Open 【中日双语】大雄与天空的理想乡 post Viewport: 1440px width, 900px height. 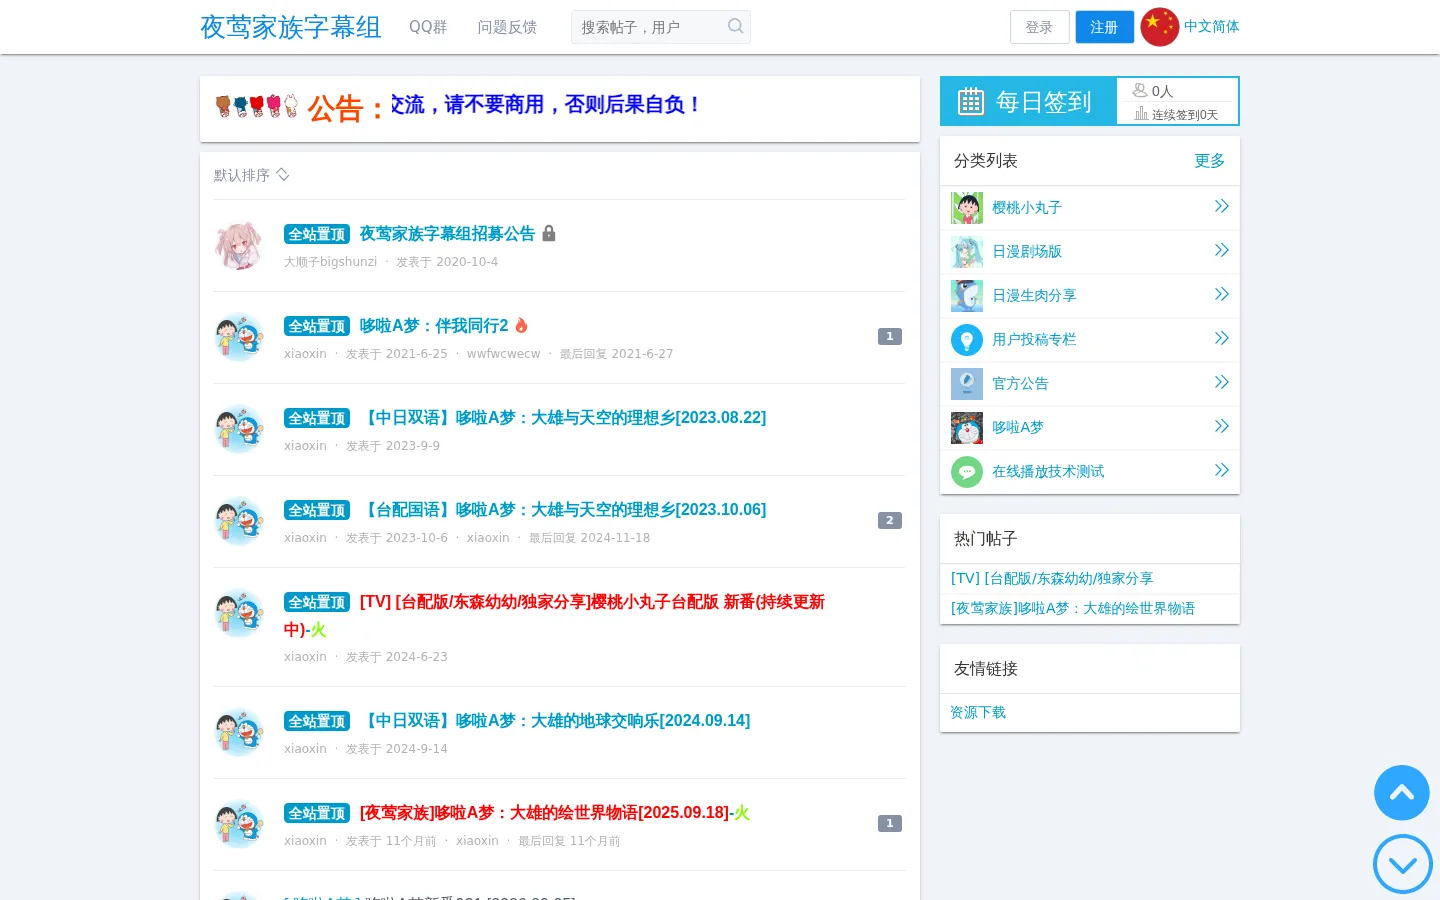(563, 418)
